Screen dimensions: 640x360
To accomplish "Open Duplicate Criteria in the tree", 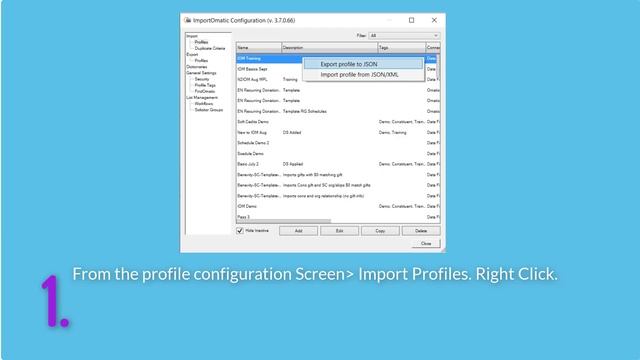I will point(210,48).
